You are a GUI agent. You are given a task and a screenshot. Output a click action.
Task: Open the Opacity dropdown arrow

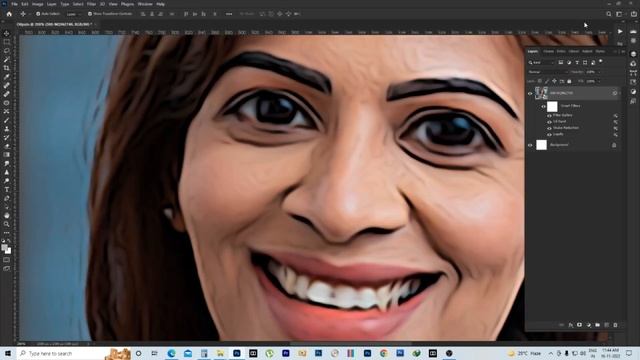coord(599,72)
